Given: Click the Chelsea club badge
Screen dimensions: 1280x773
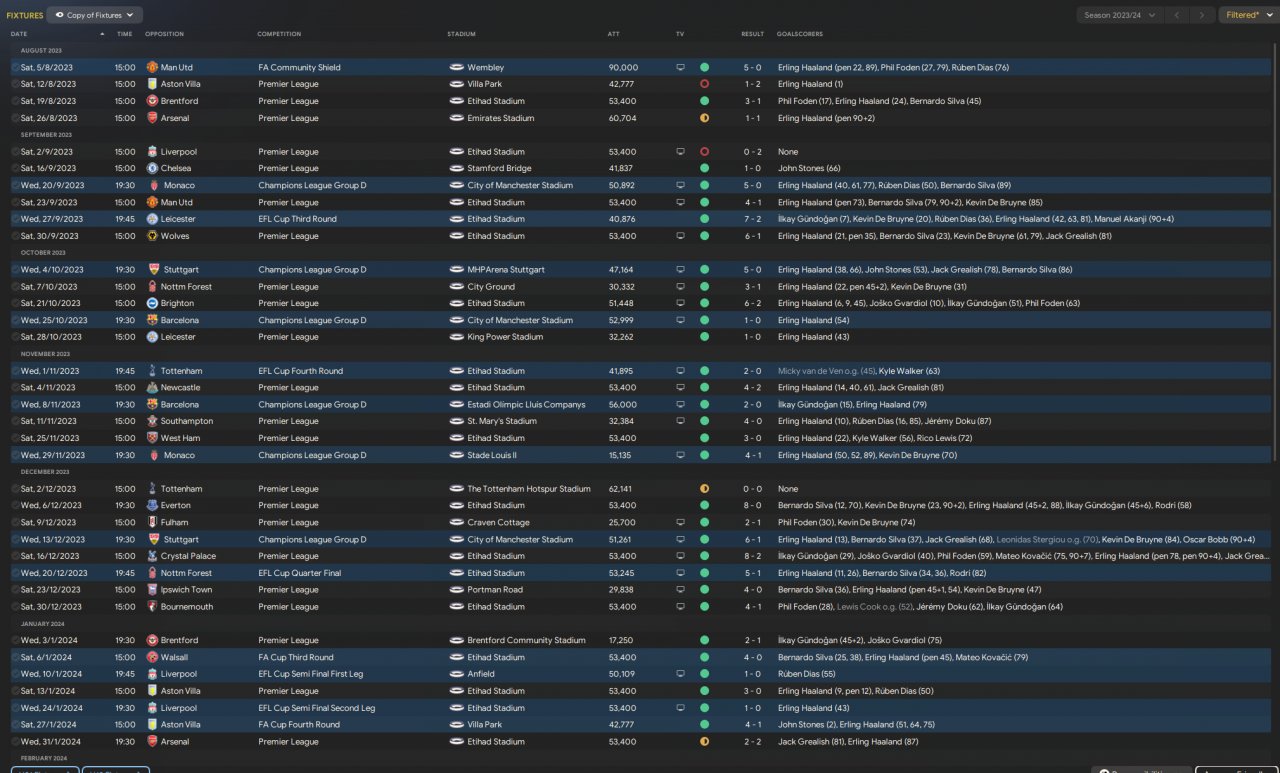Looking at the screenshot, I should pyautogui.click(x=152, y=168).
